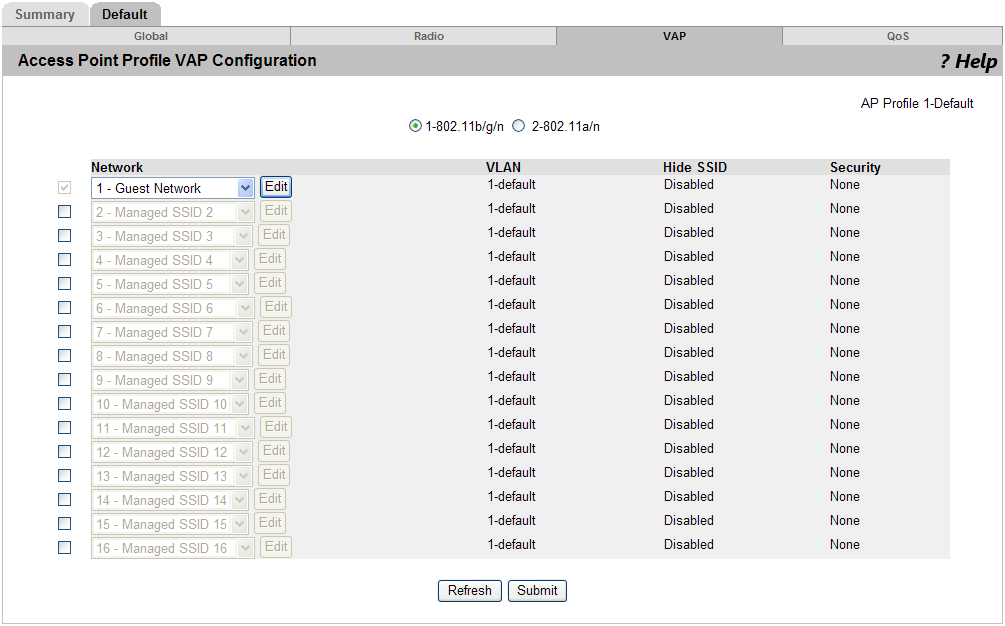Open the Summary tab
This screenshot has width=1005, height=626.
(x=45, y=14)
